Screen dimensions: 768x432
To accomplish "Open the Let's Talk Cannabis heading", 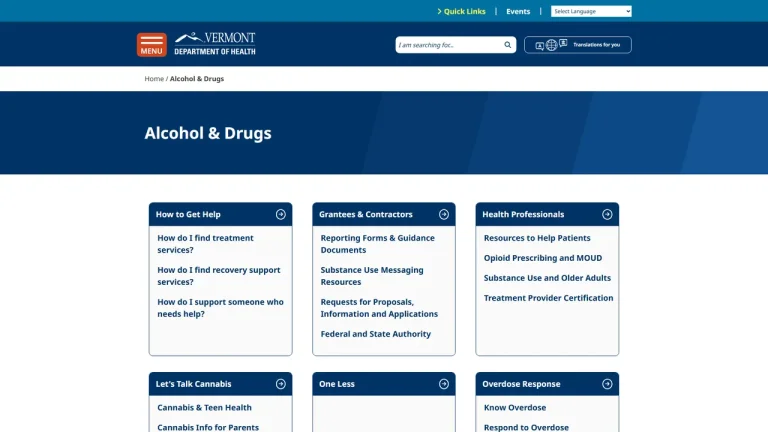I will click(193, 384).
